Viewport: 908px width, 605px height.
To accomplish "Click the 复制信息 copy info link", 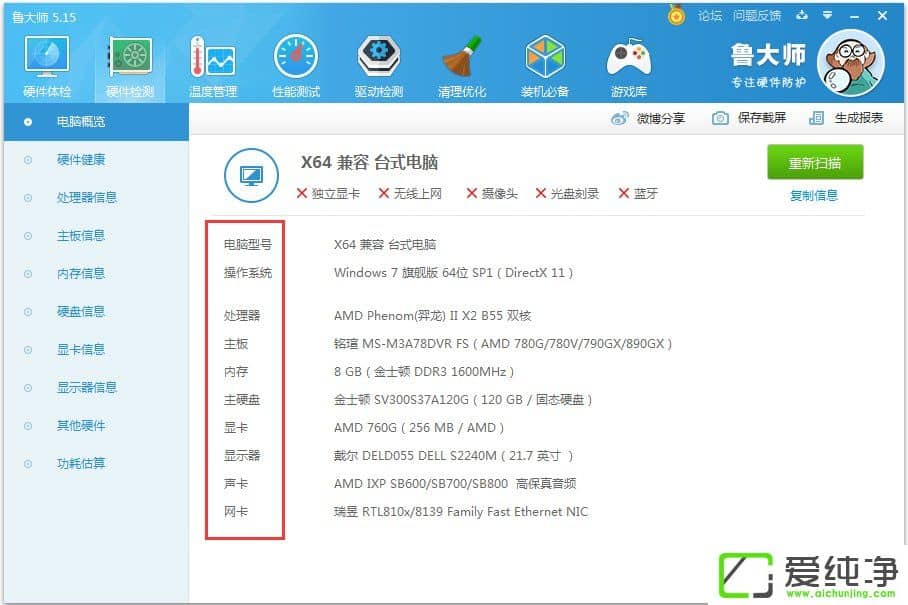I will tap(814, 195).
